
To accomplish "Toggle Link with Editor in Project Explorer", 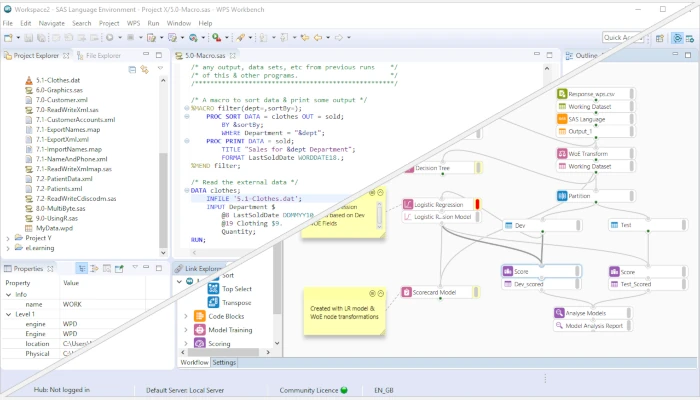I will [145, 69].
